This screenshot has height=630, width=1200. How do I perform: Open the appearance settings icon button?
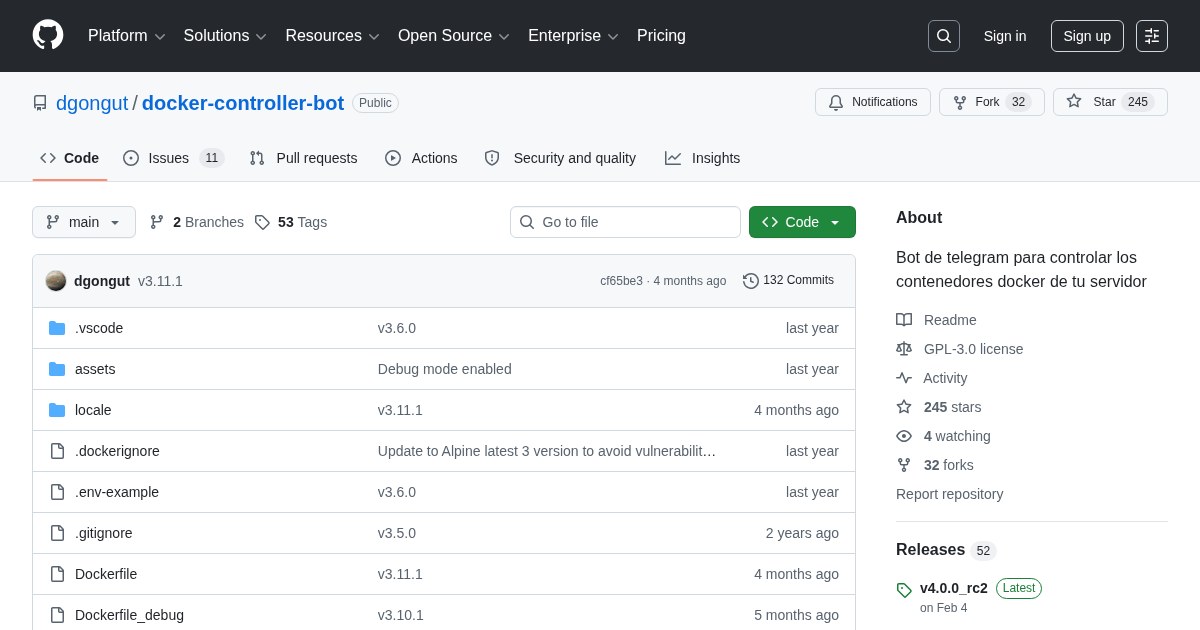click(1152, 36)
